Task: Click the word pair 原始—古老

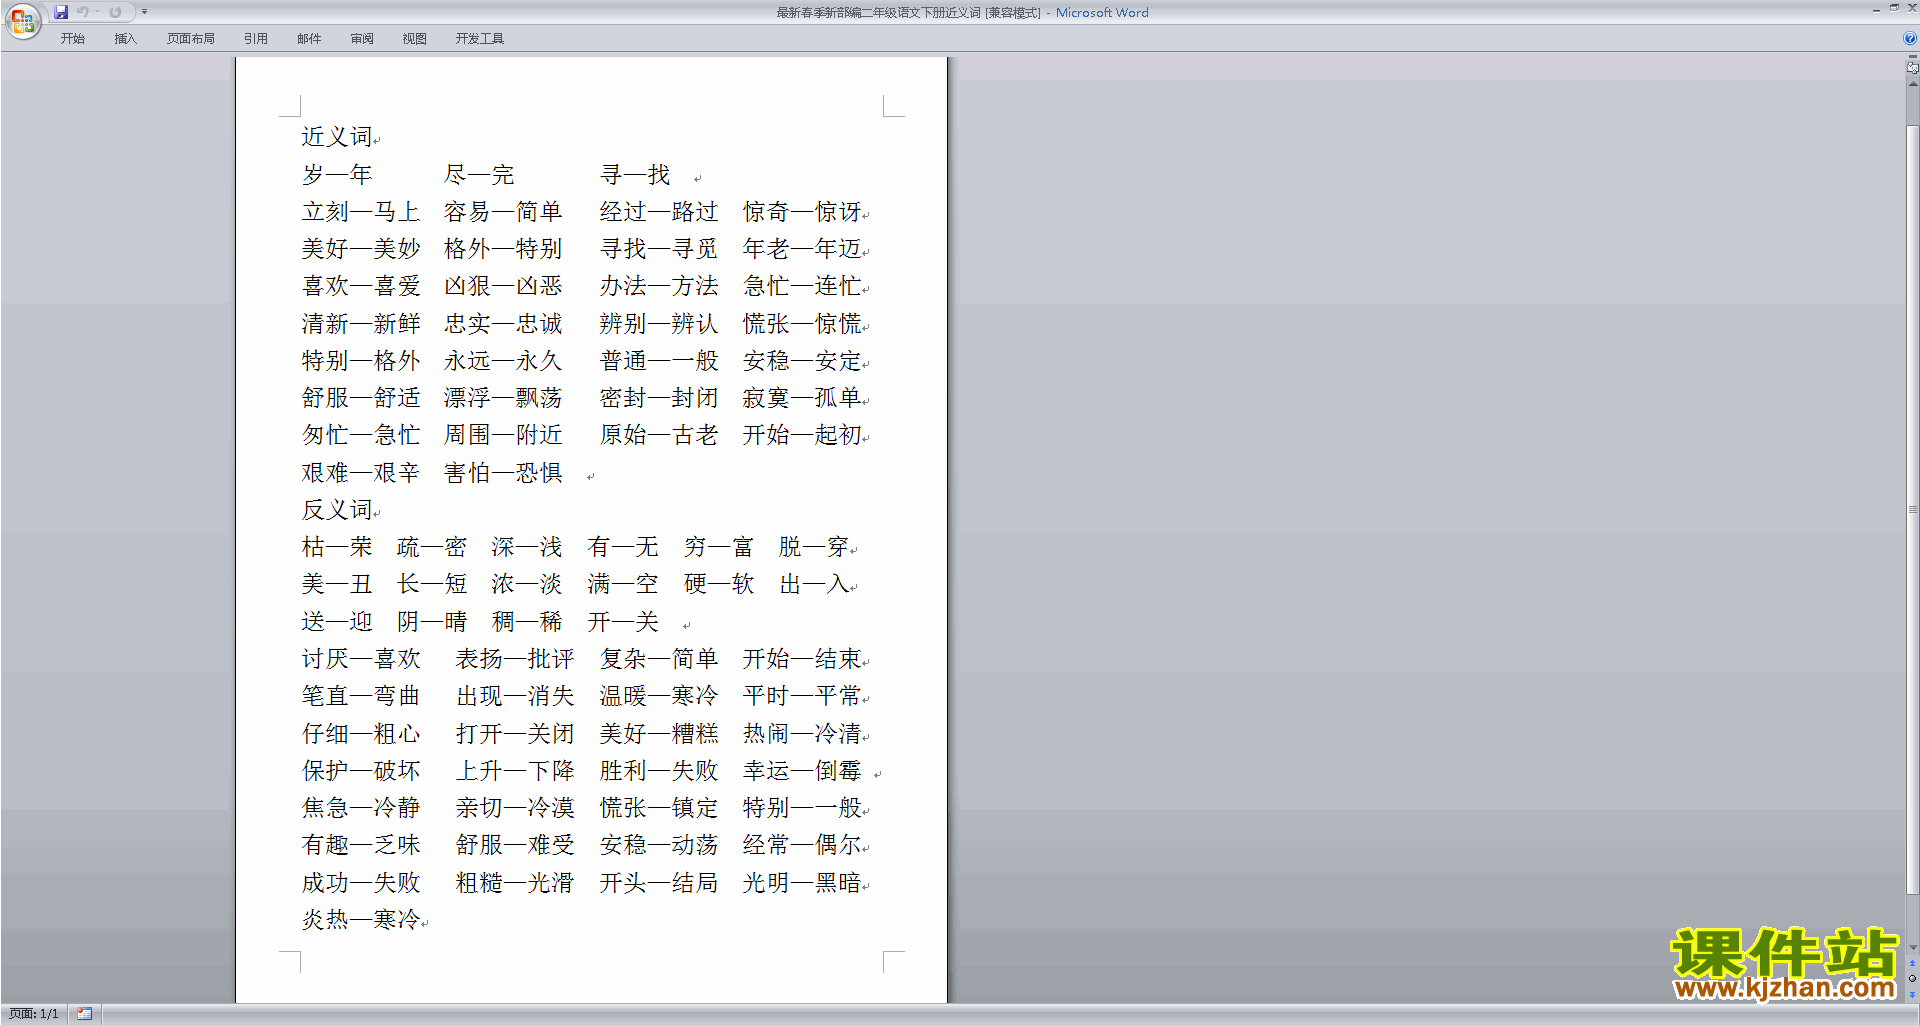Action: point(659,435)
